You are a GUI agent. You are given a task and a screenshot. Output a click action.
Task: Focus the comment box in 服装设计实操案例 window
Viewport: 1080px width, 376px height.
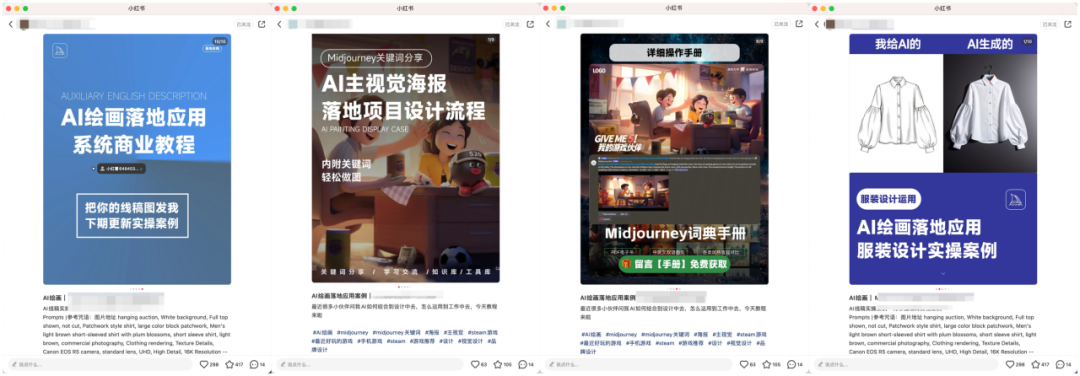[x=907, y=364]
